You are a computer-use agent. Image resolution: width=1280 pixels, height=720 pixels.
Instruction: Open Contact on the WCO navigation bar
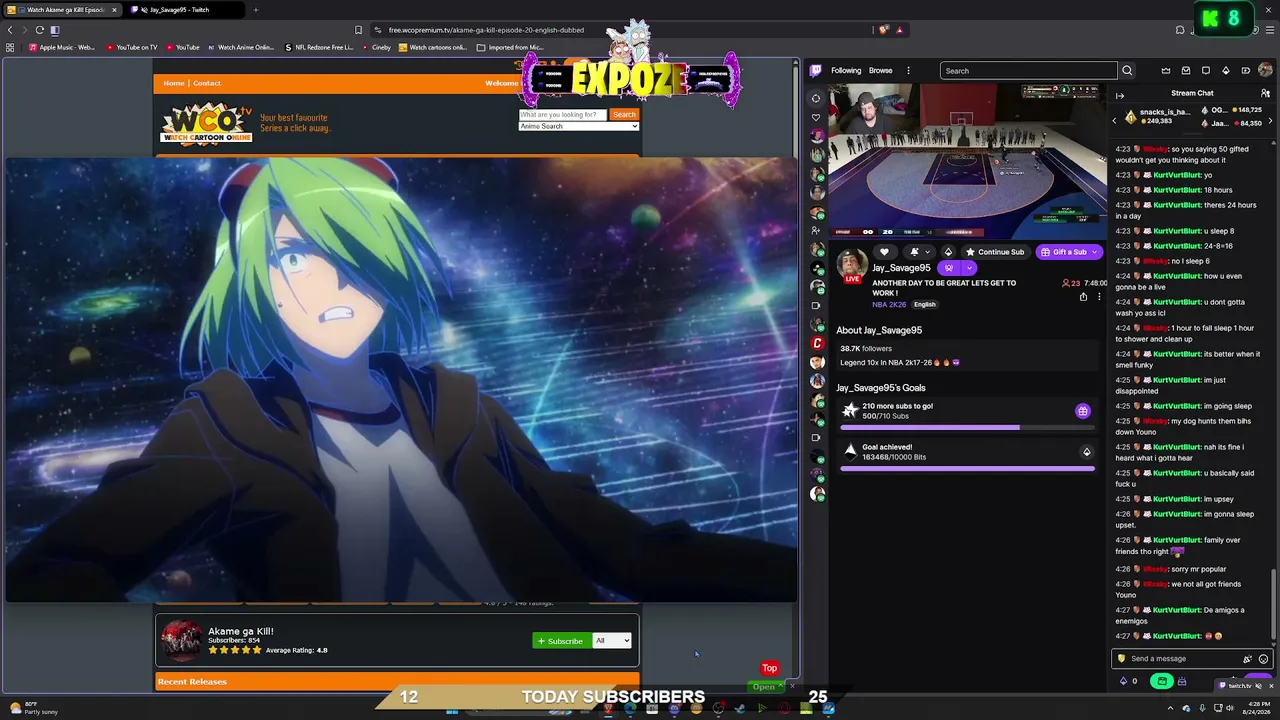pos(207,83)
